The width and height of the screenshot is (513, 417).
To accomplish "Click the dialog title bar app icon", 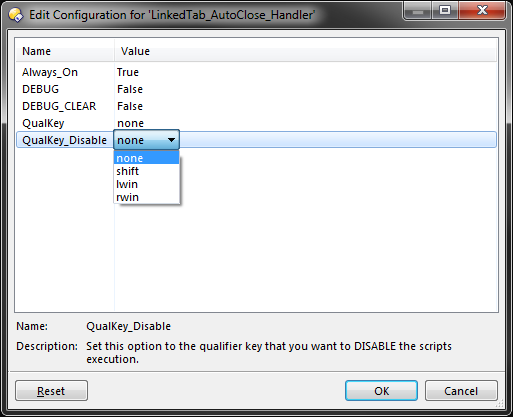I will coord(16,15).
